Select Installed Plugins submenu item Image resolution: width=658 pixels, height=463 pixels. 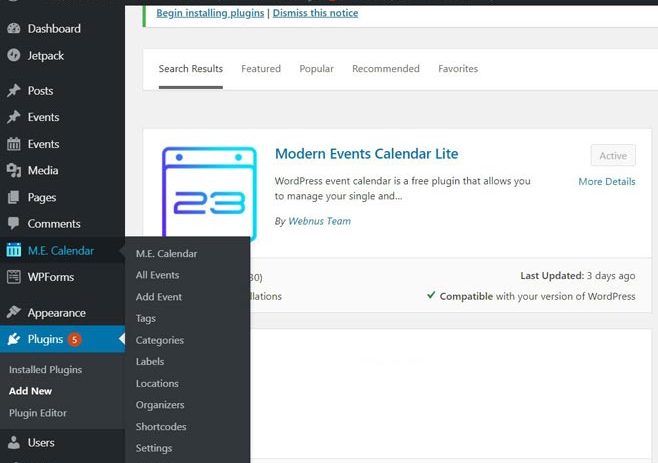click(x=45, y=370)
